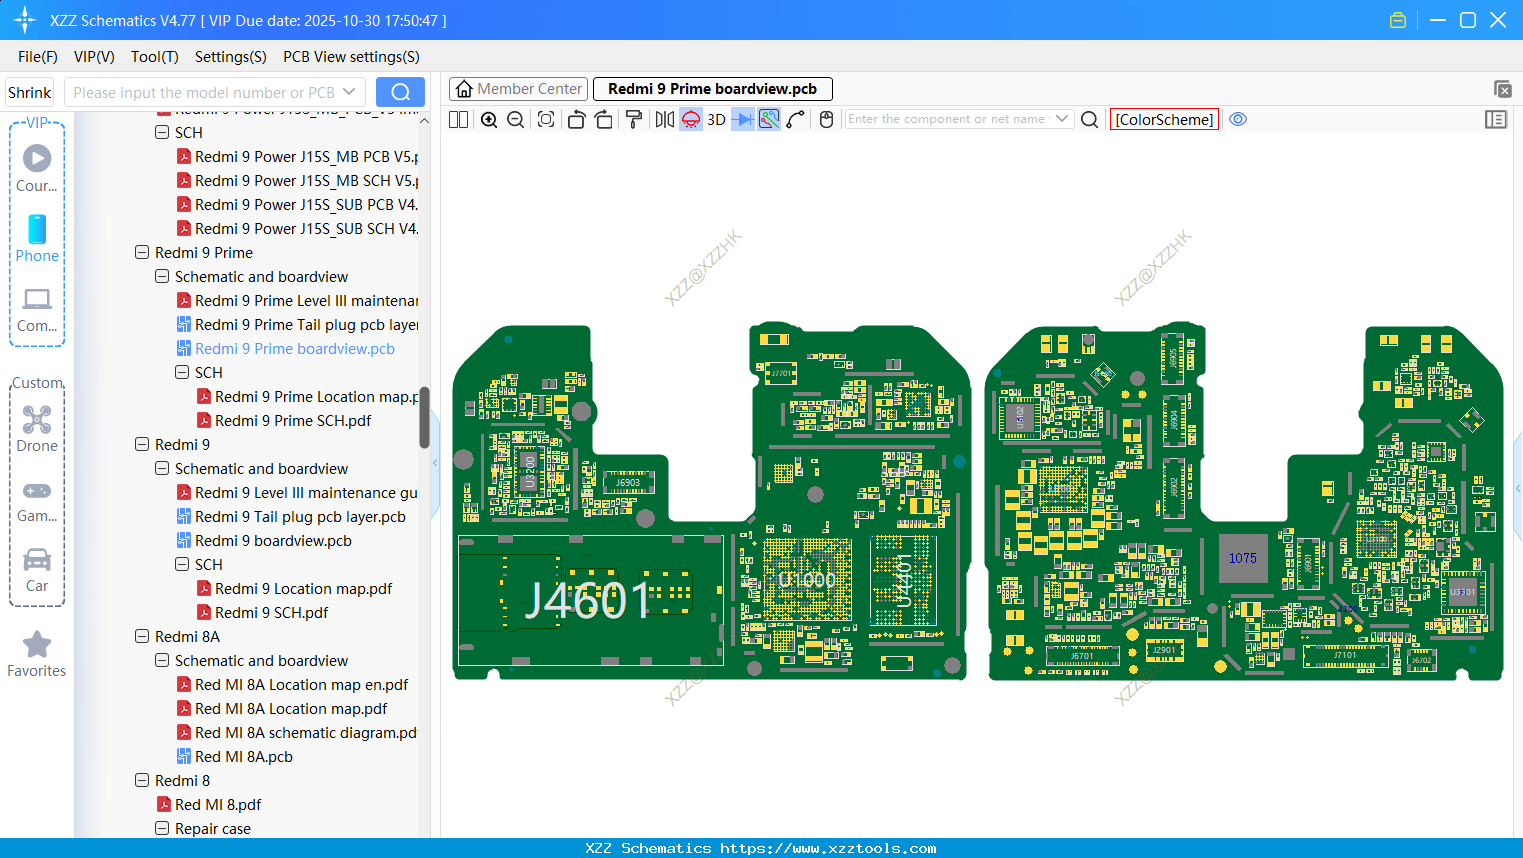The image size is (1523, 858).
Task: Switch to the Member Center tab
Action: pos(519,89)
